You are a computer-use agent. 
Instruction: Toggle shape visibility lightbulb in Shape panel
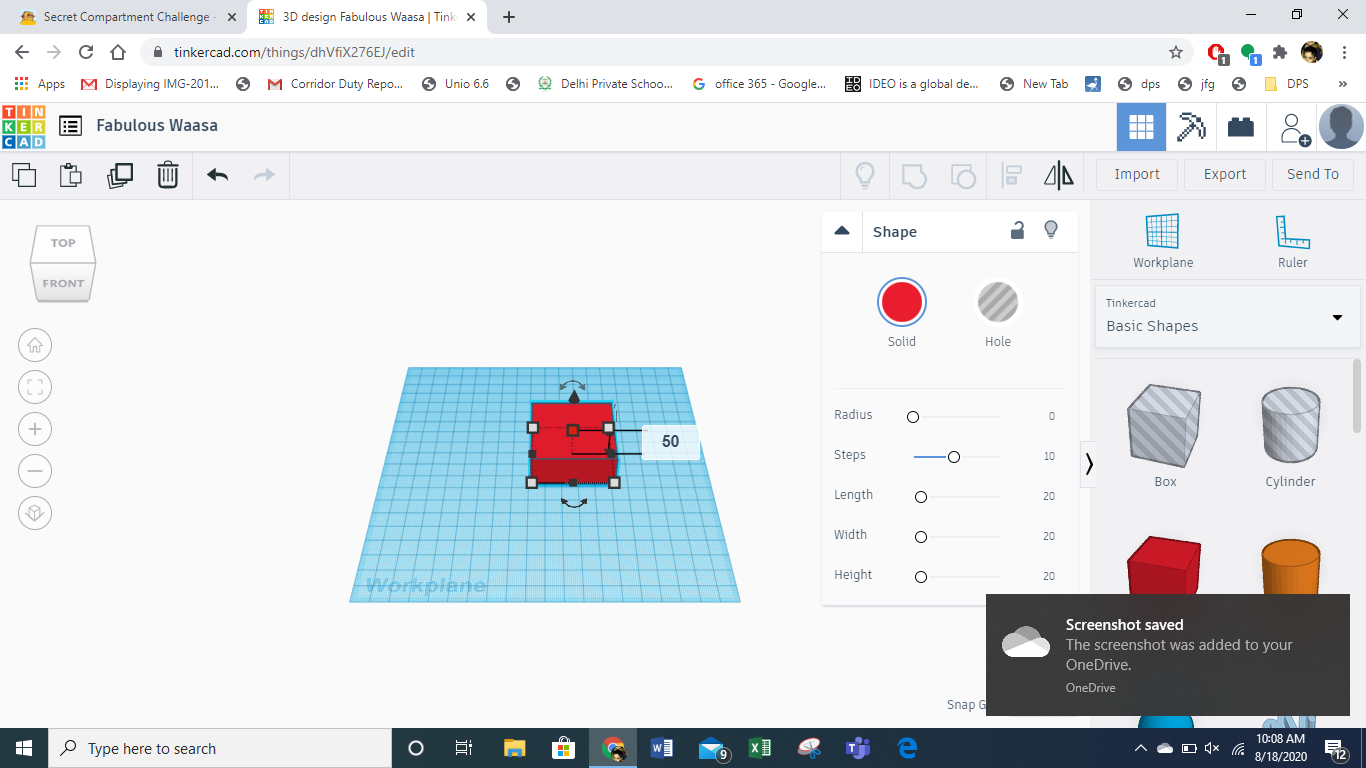tap(1051, 230)
